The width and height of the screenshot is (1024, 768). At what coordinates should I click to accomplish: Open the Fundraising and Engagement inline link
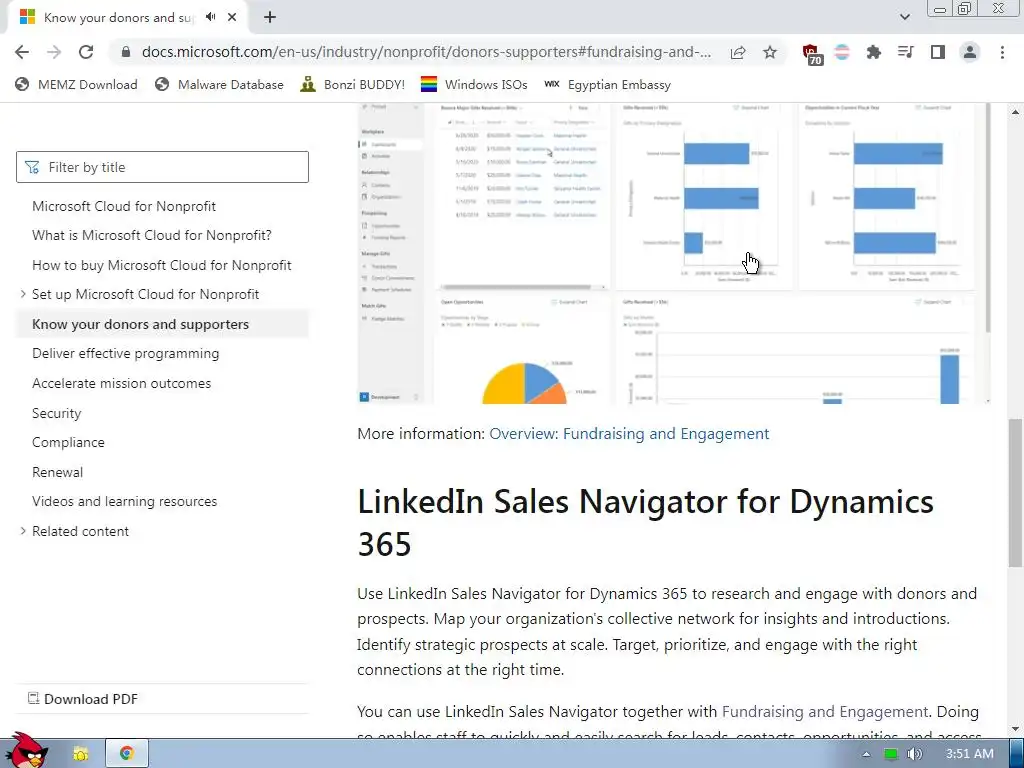pos(825,711)
